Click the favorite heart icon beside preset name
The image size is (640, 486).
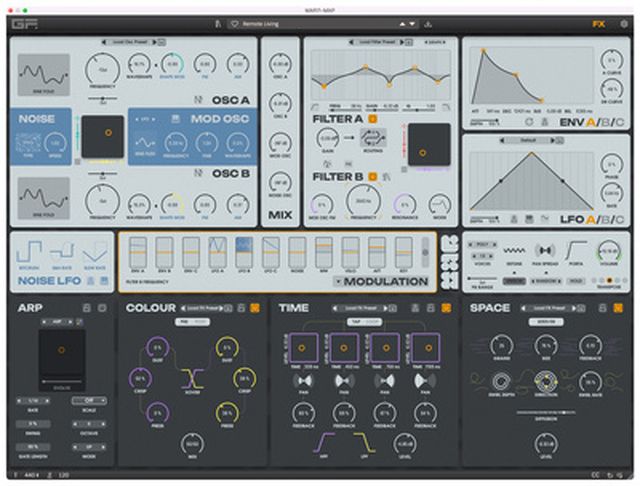[x=233, y=22]
